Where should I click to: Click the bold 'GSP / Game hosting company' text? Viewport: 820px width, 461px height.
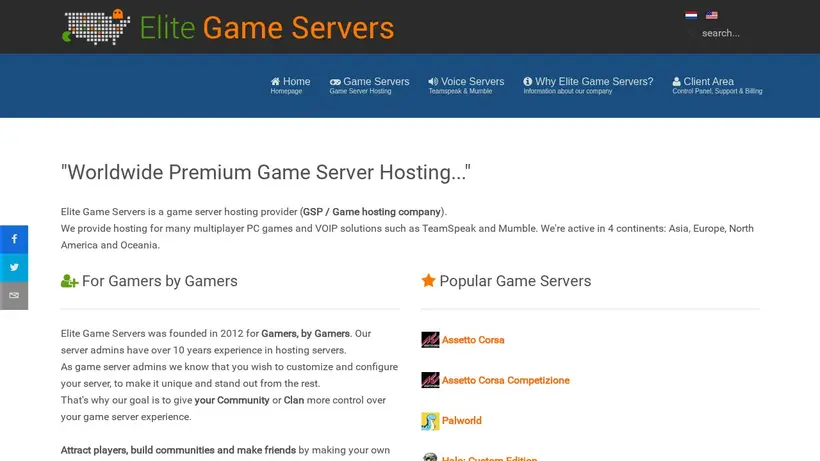tap(372, 212)
